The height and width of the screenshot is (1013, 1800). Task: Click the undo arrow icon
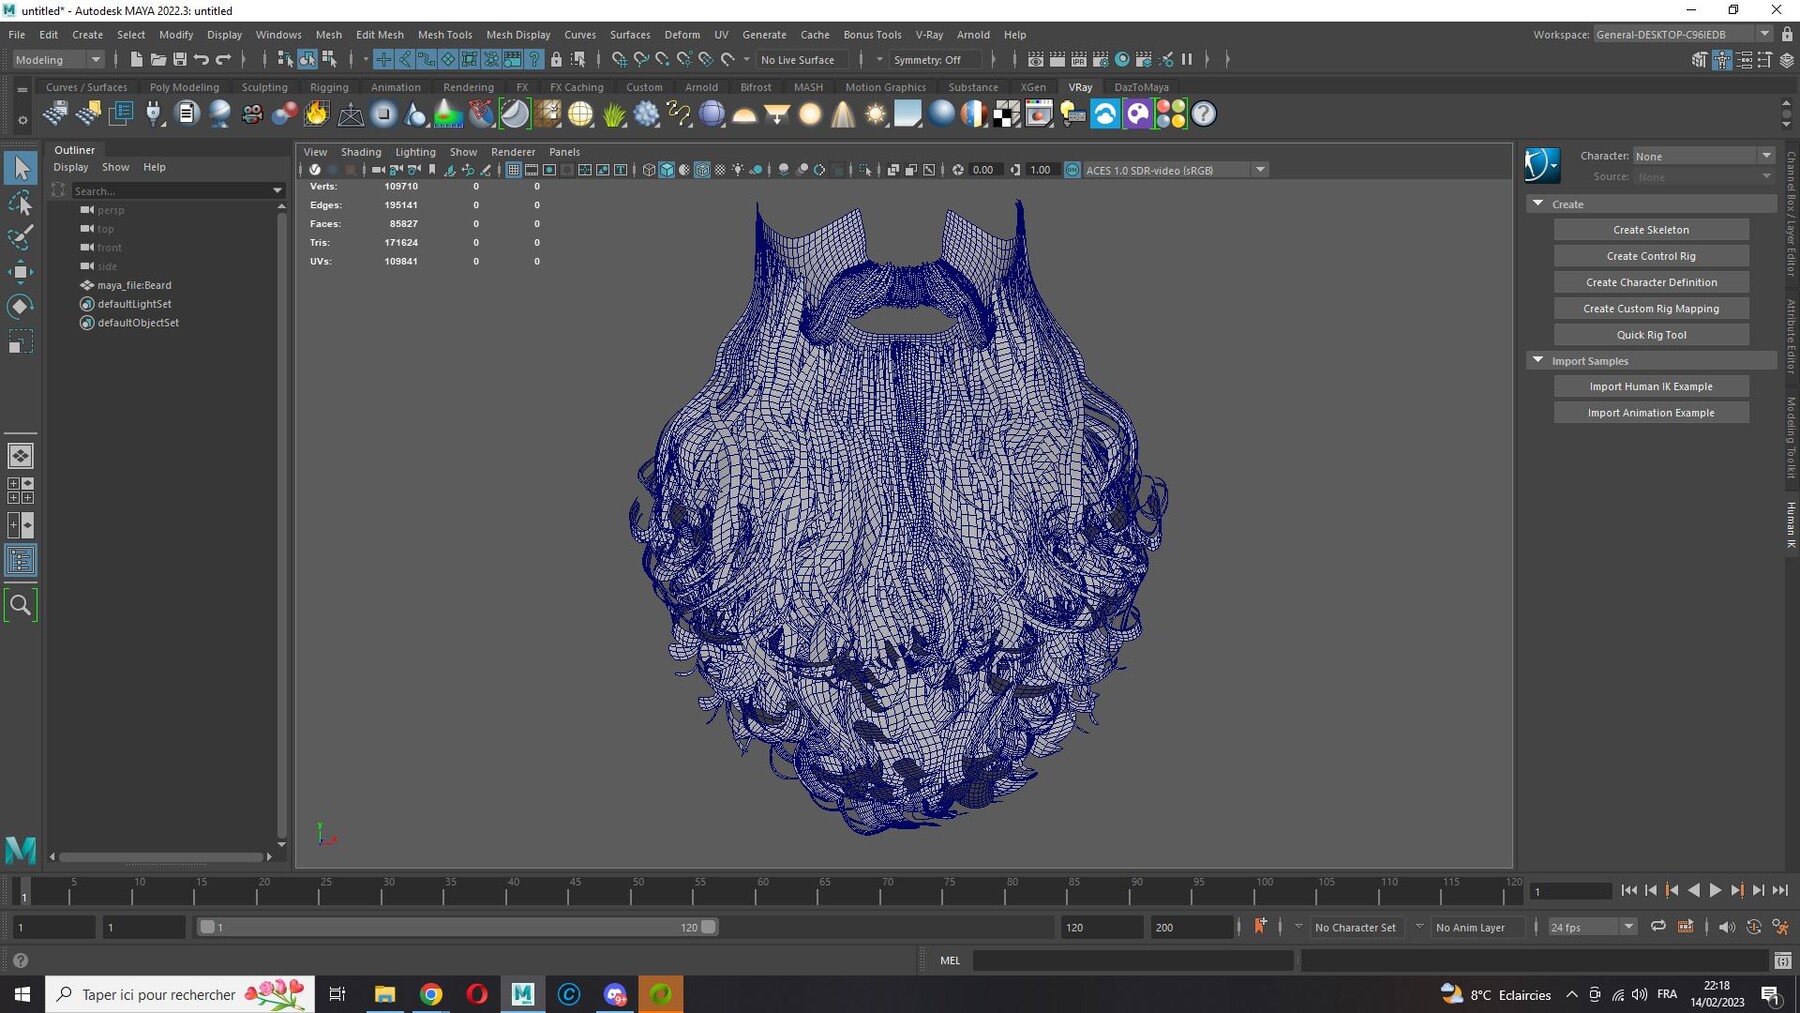coord(202,60)
